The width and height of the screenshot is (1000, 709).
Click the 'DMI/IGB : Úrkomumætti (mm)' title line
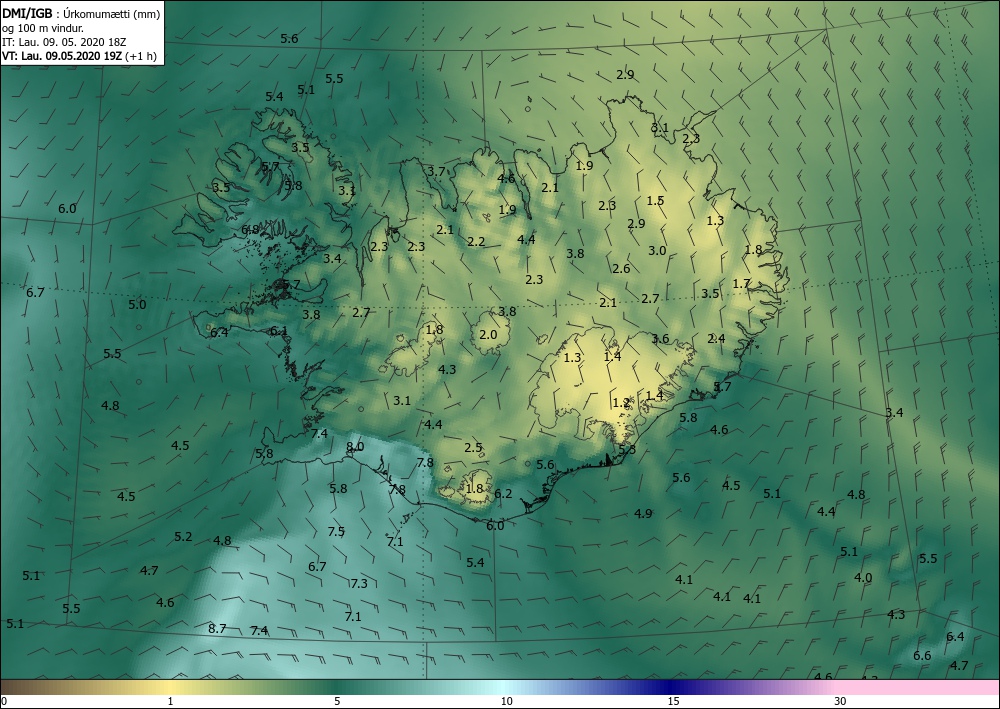coord(81,13)
